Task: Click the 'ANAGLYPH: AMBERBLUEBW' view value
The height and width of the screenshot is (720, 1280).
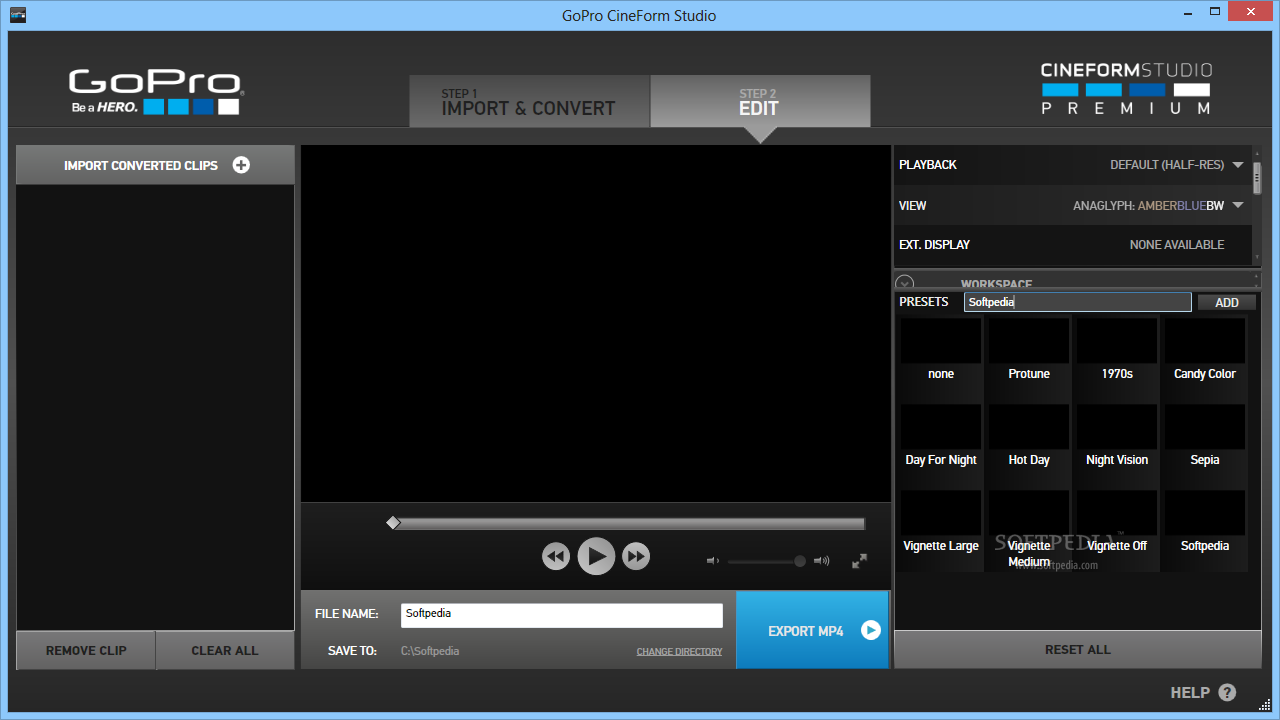Action: 1149,206
